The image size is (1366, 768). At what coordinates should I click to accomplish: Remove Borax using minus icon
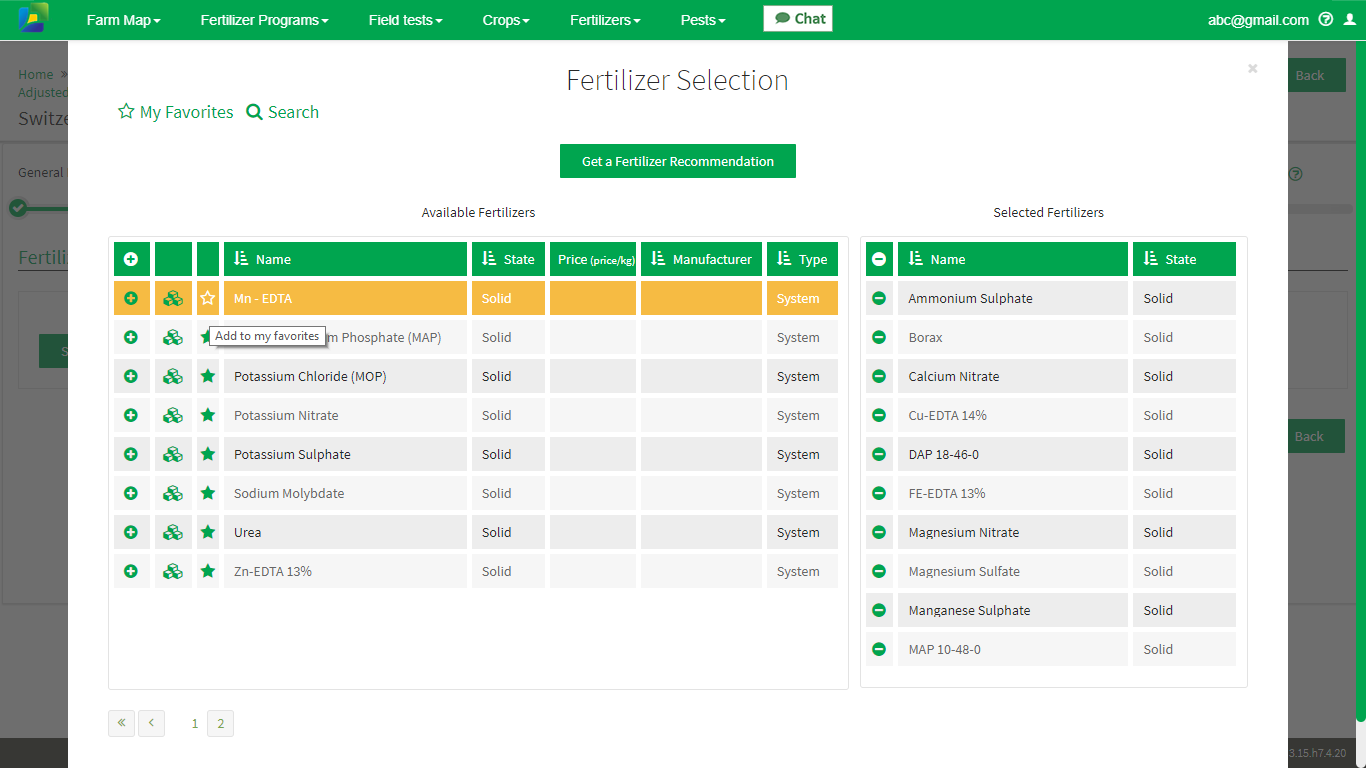coord(879,337)
